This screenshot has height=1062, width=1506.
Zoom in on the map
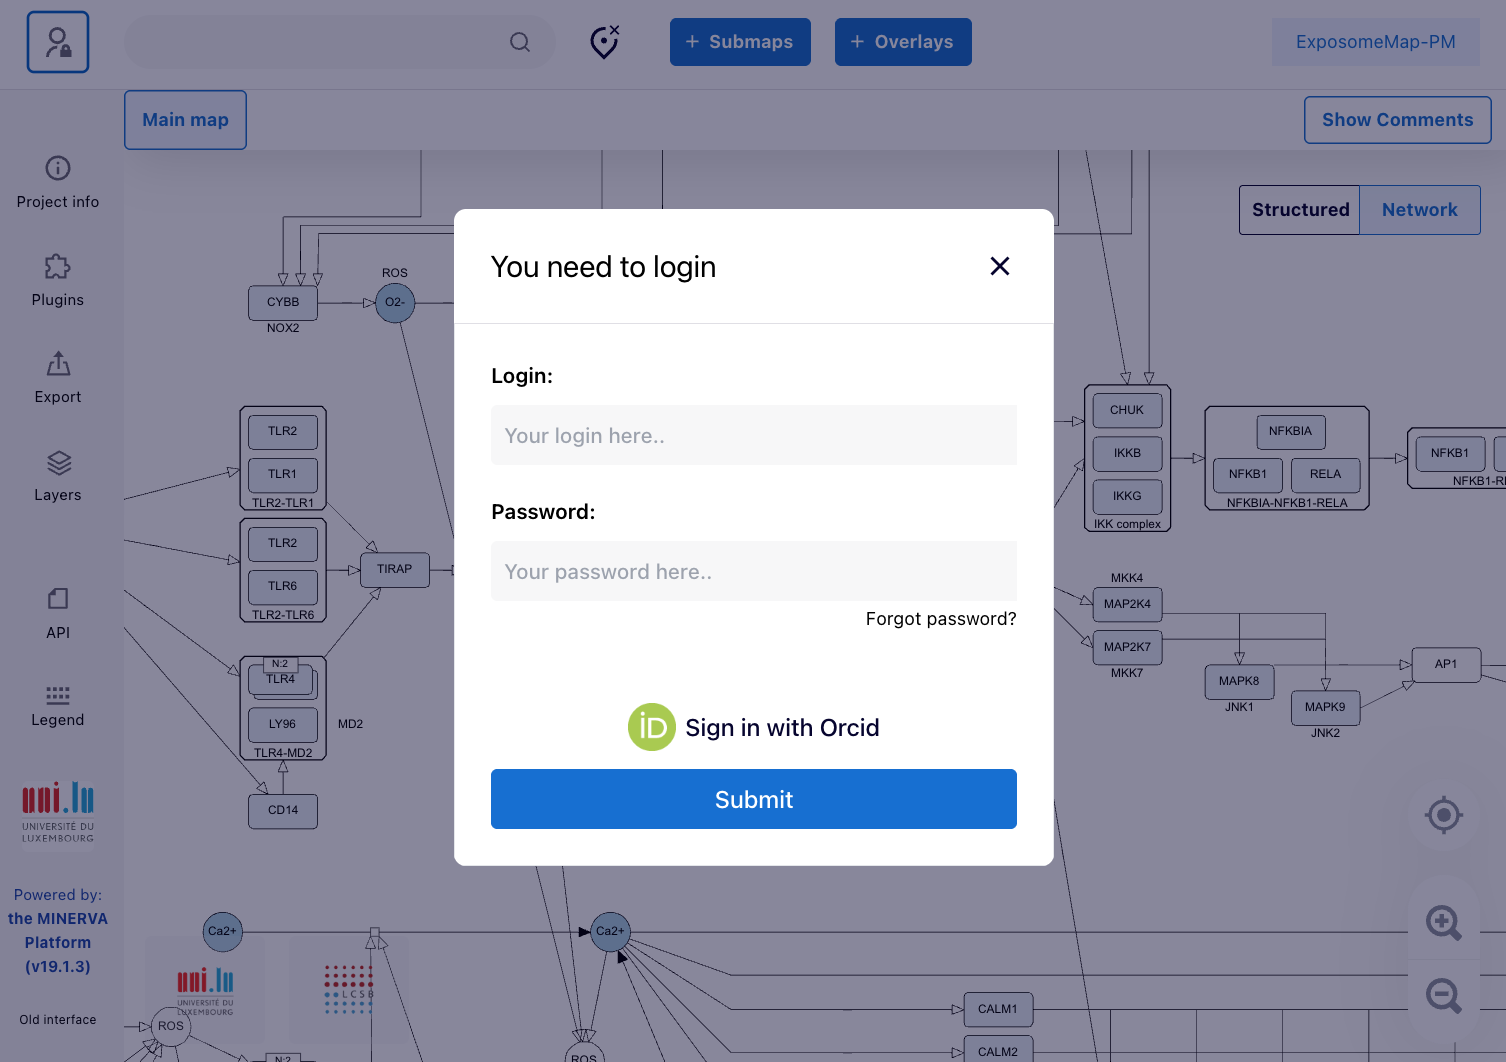pyautogui.click(x=1443, y=922)
